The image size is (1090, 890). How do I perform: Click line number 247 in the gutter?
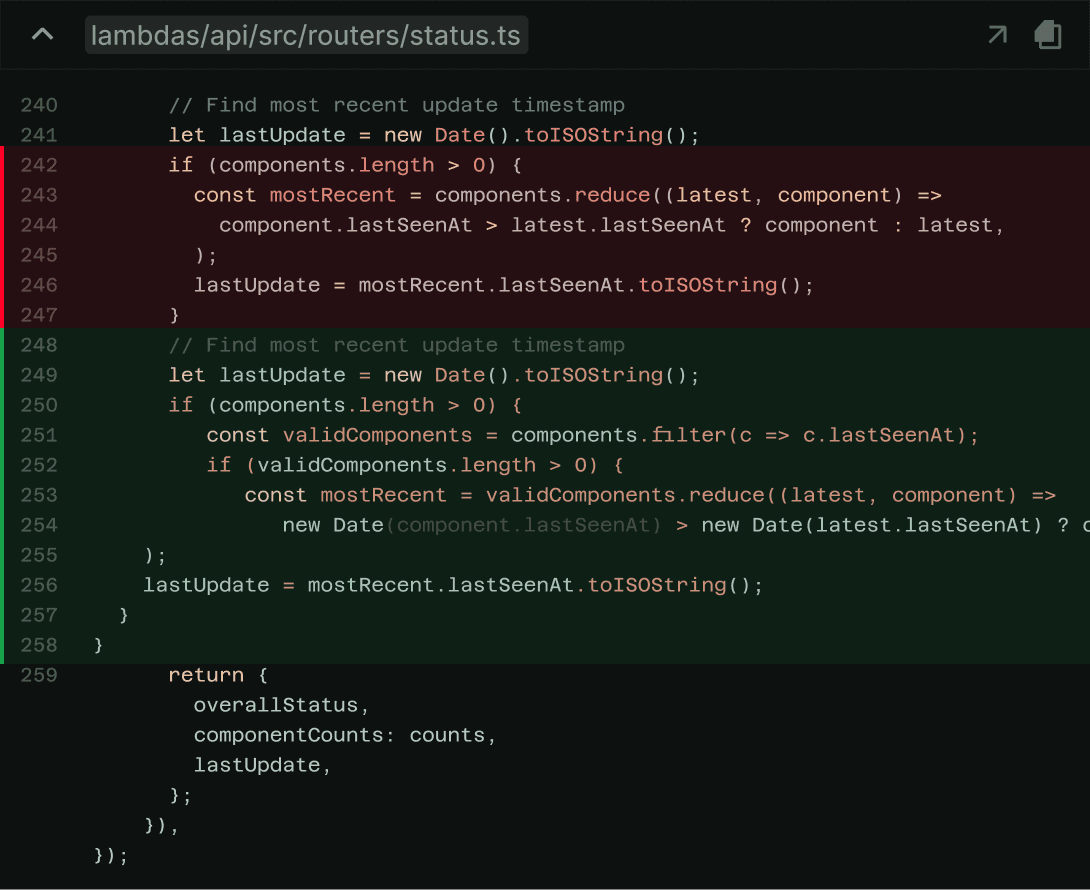click(39, 315)
